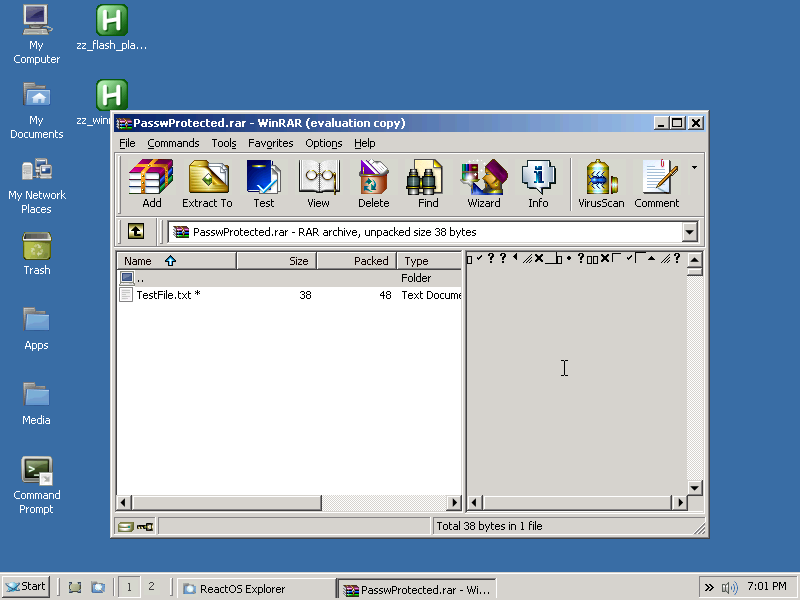Launch the Wizard icon
The width and height of the screenshot is (800, 600).
[483, 184]
